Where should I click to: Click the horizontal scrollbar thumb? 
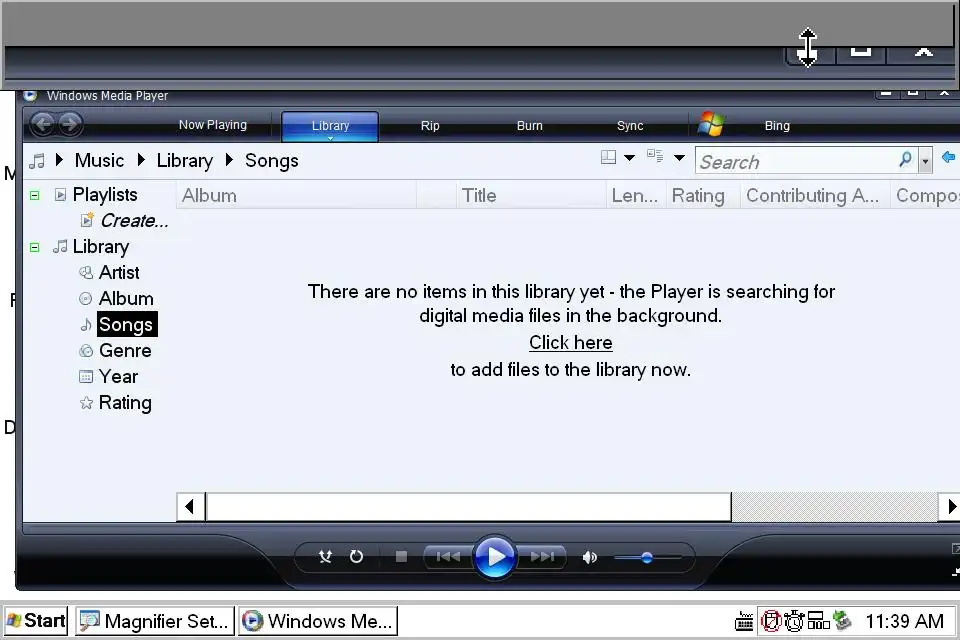coord(468,507)
